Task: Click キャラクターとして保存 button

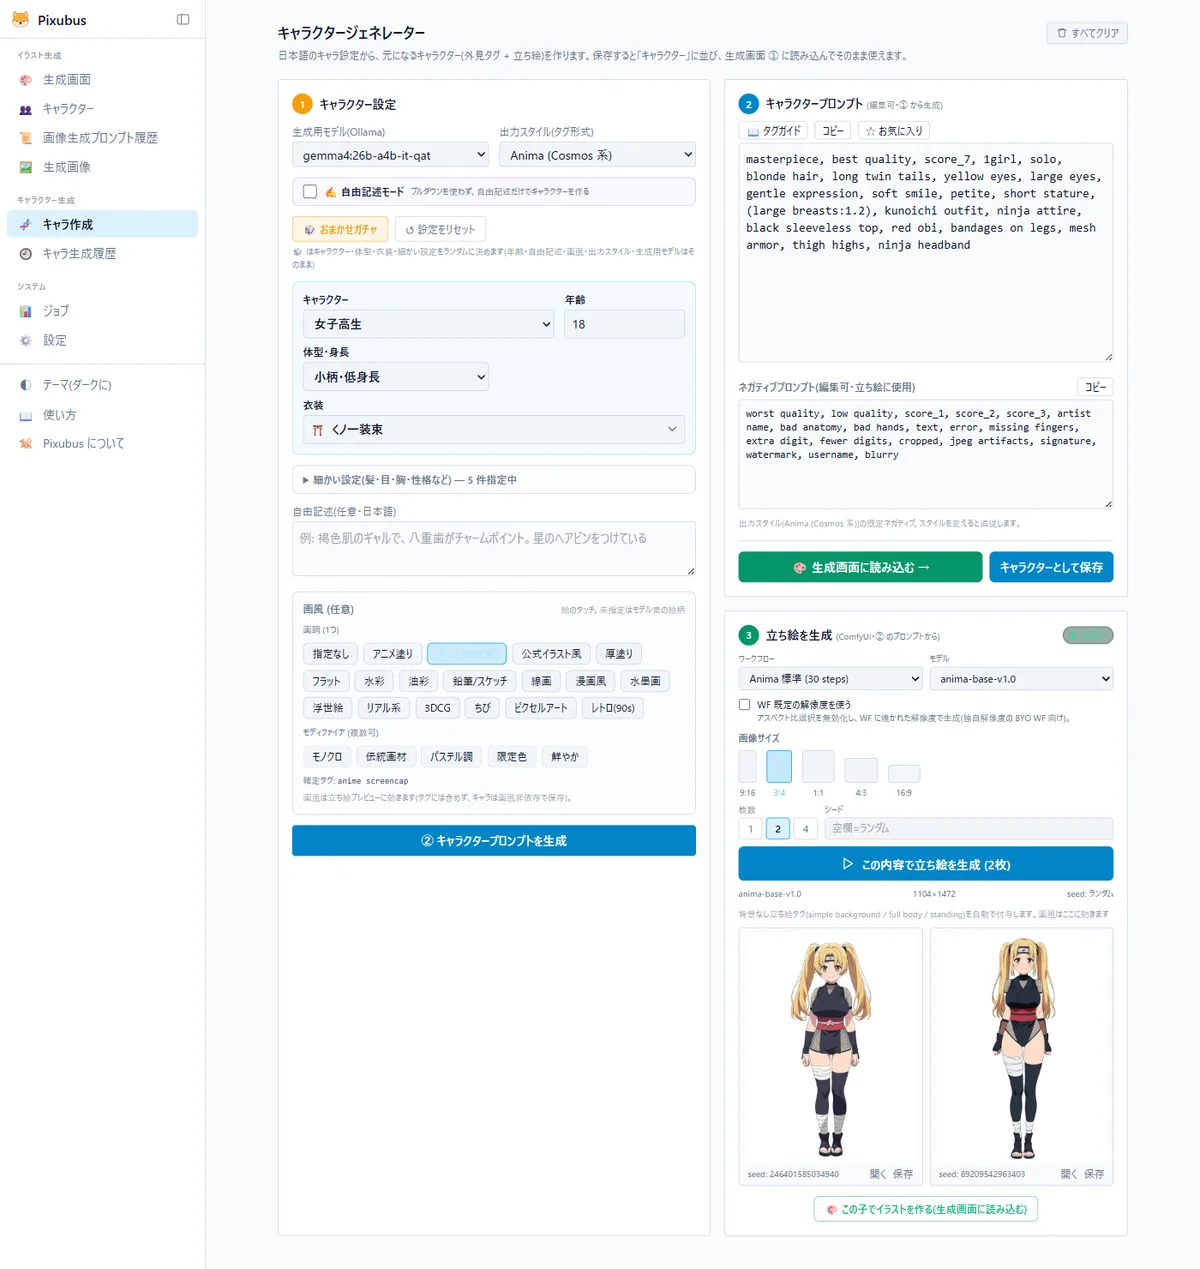Action: pos(1051,567)
